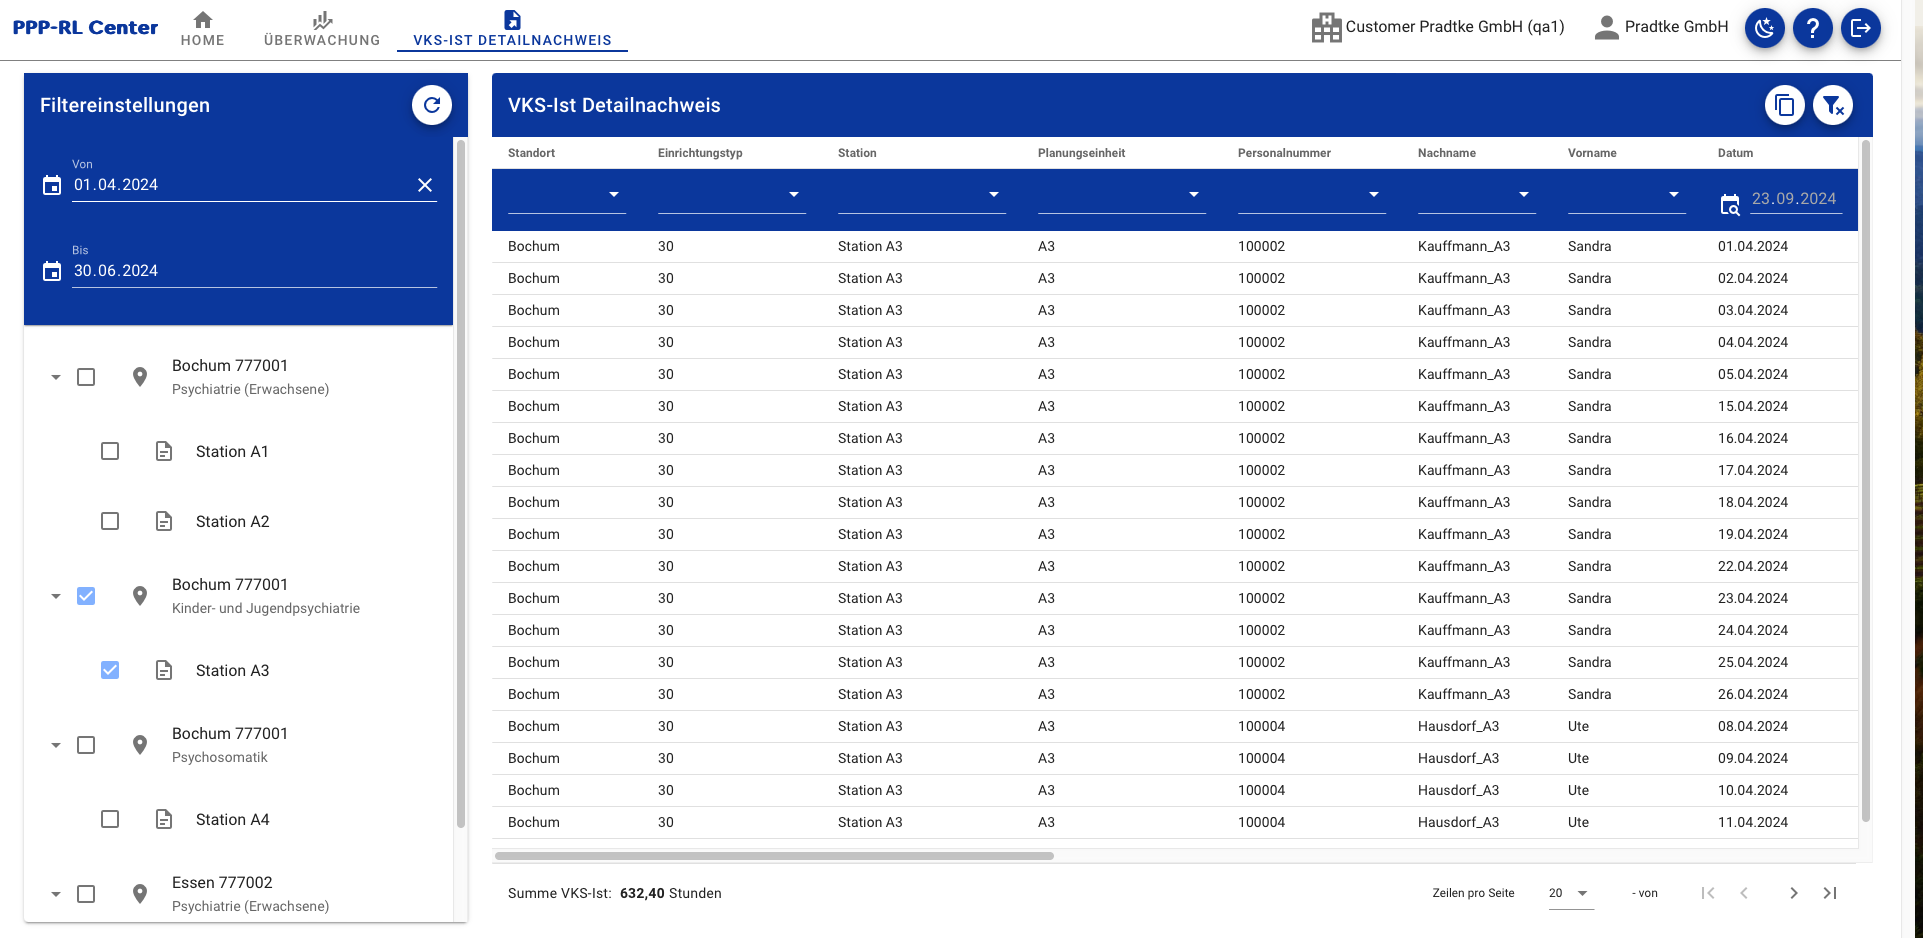Sort by the Nachname column header
The image size is (1923, 938).
1447,153
